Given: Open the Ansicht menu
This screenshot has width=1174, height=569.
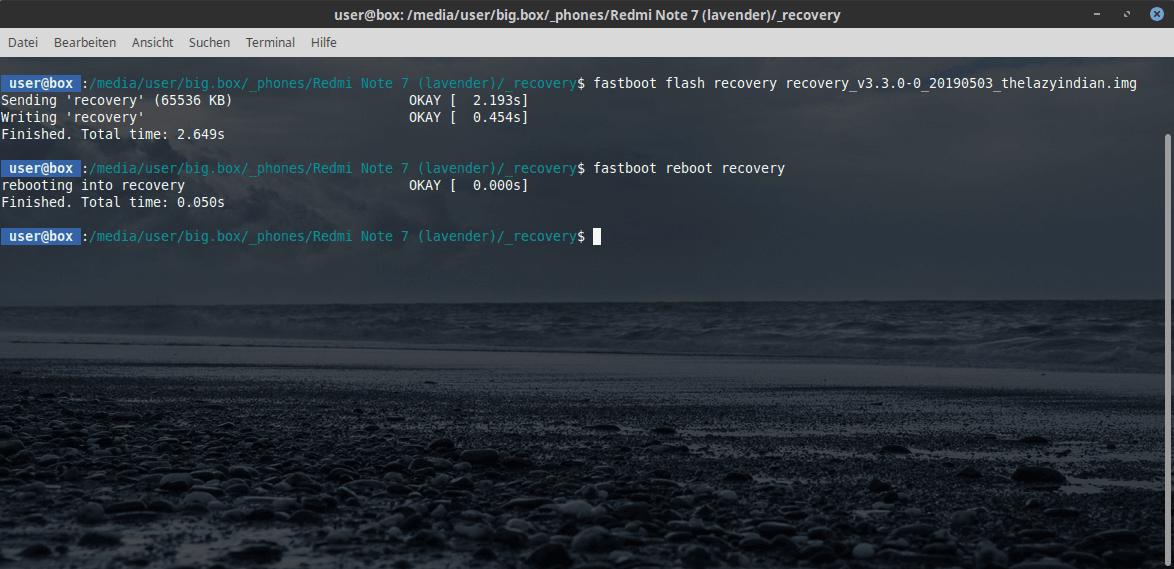Looking at the screenshot, I should pos(152,43).
